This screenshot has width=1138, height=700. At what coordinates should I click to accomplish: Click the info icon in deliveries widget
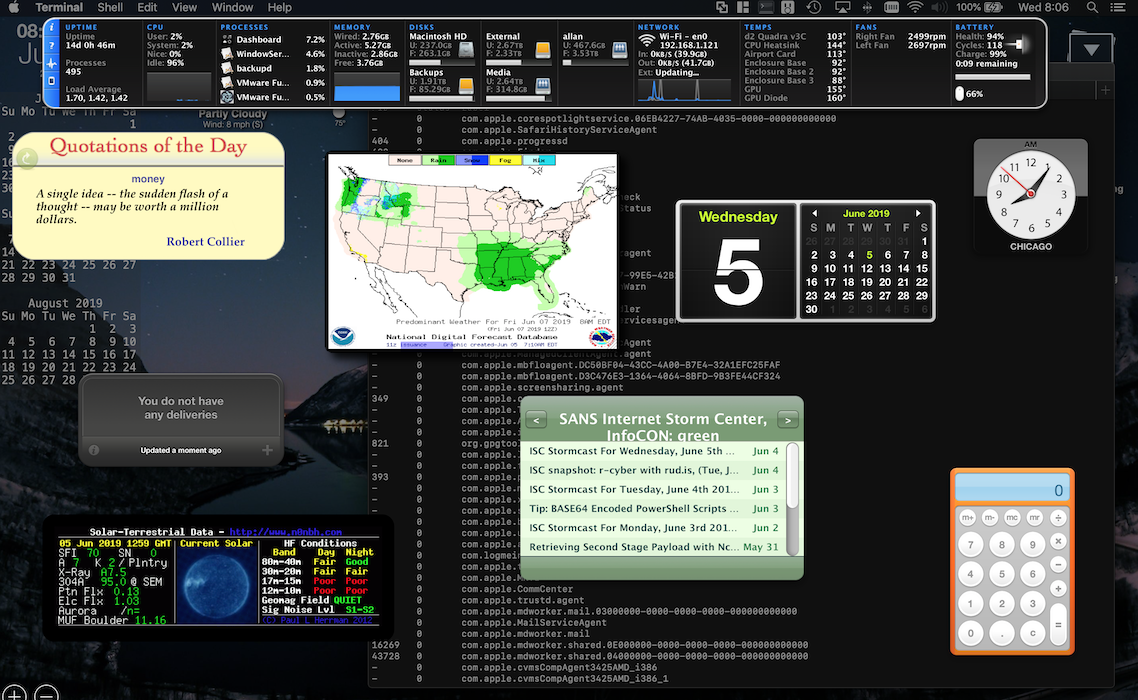(94, 450)
